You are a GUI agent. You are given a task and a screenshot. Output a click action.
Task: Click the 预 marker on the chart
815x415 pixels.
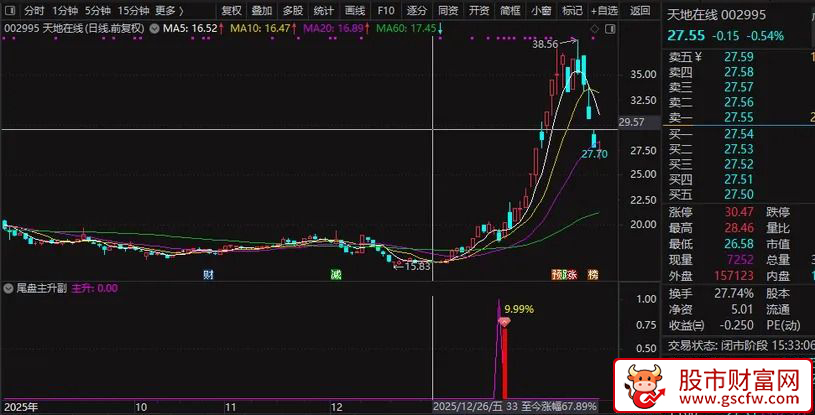click(x=557, y=275)
